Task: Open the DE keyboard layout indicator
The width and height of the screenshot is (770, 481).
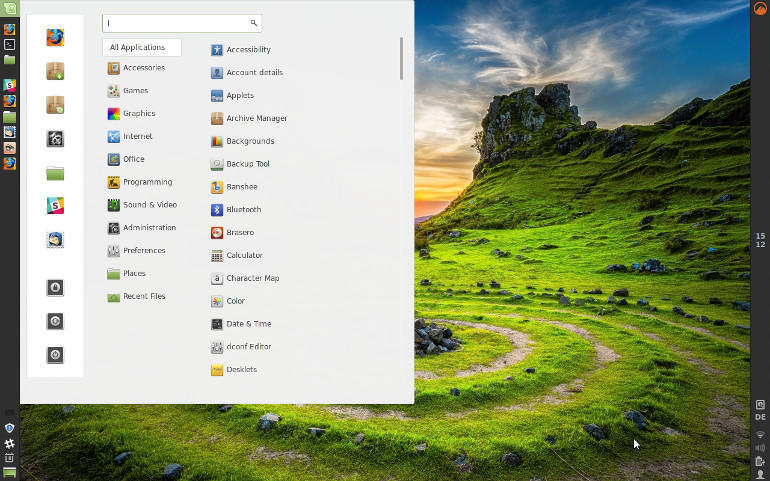Action: [760, 417]
